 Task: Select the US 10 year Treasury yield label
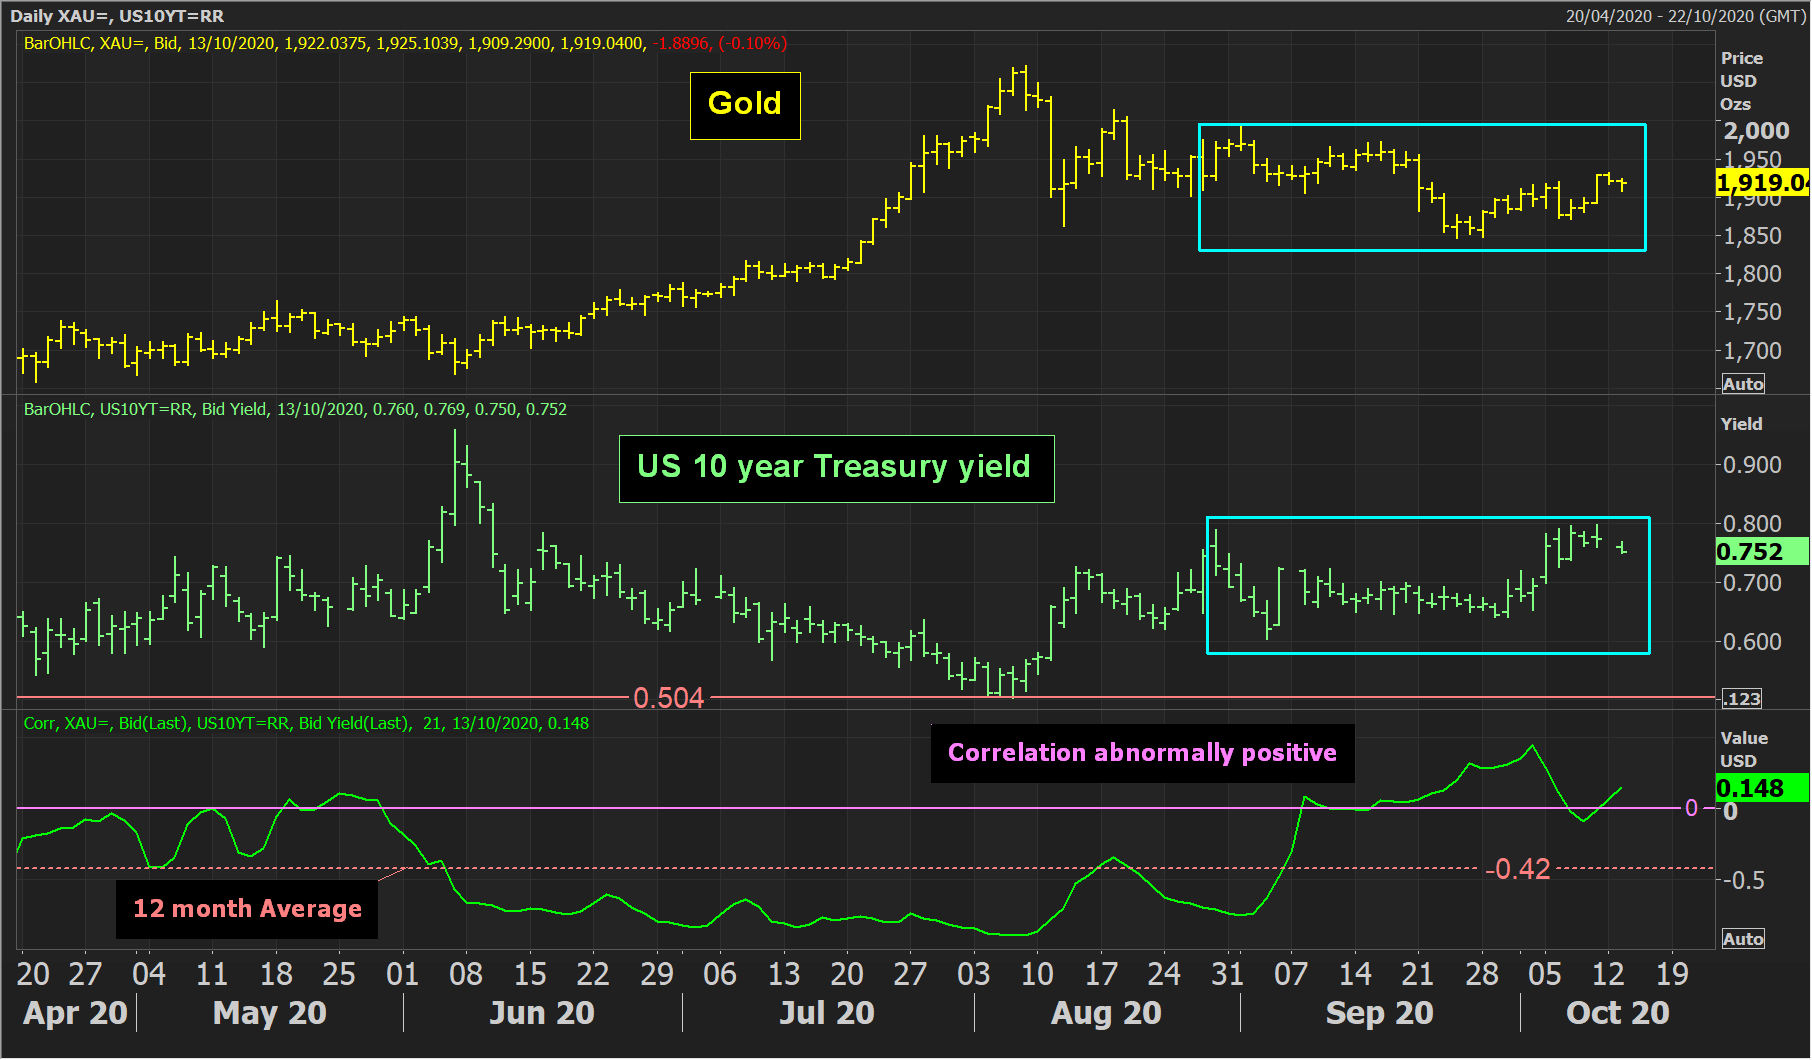(836, 468)
